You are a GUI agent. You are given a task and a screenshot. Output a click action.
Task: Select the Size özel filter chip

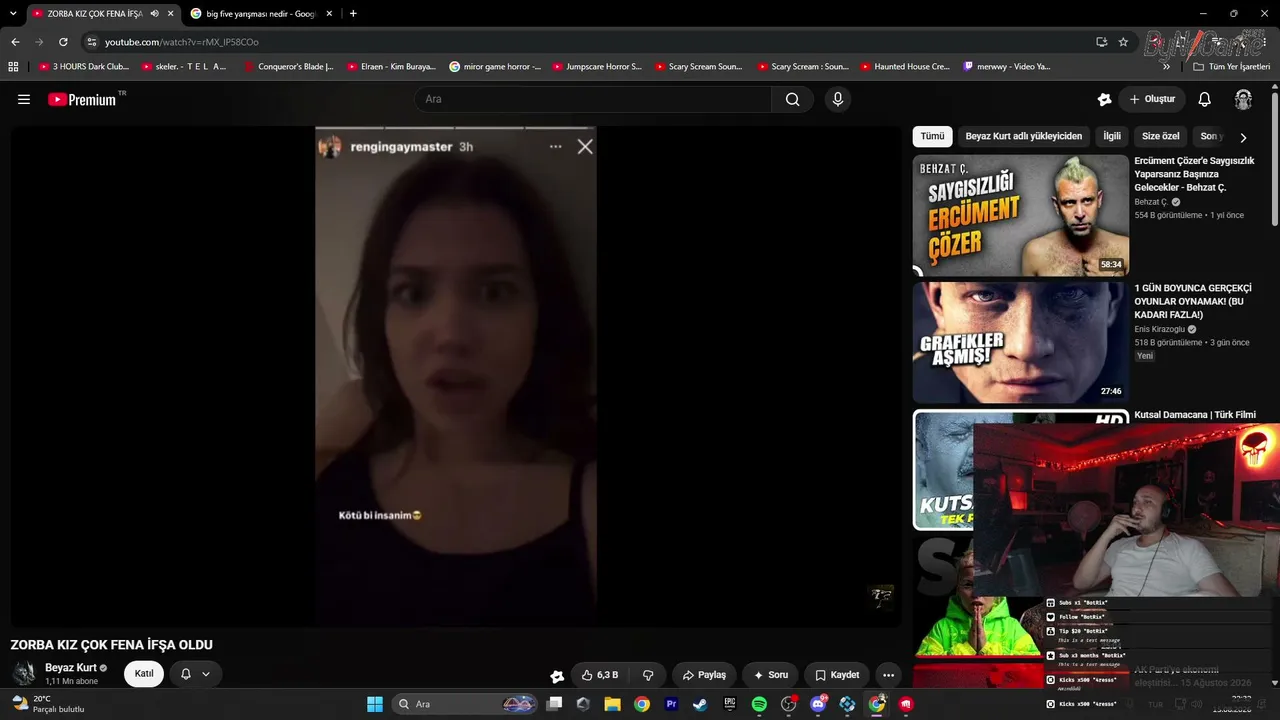[x=1161, y=136]
